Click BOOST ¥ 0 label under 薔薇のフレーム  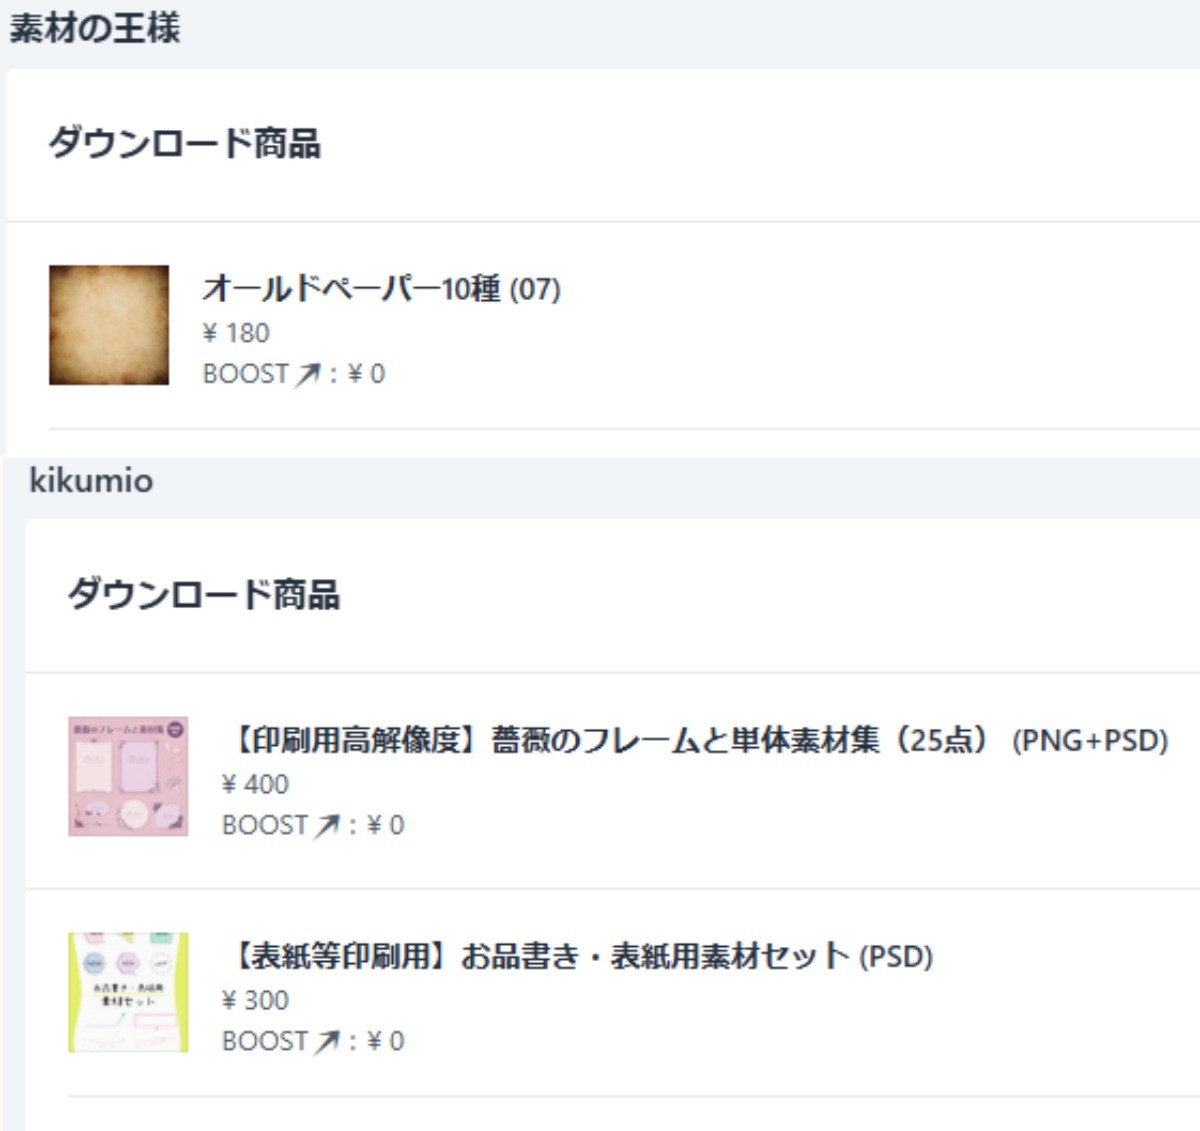click(313, 826)
